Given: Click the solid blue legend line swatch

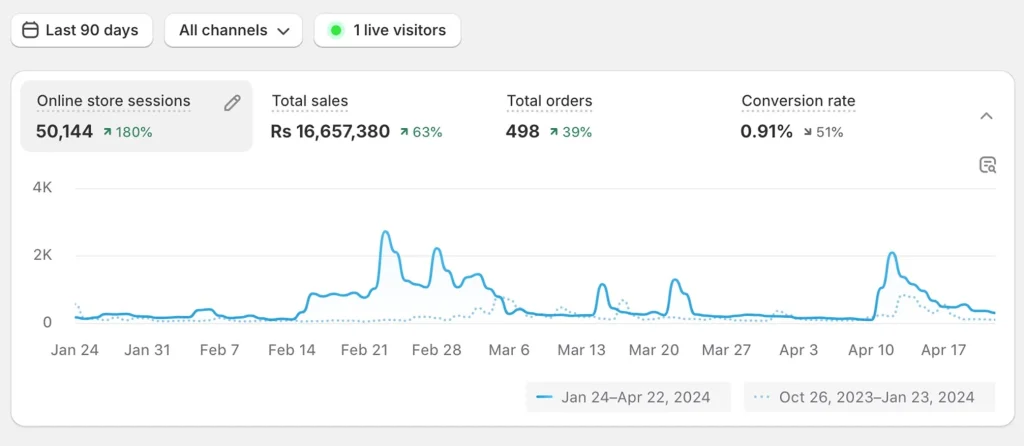Looking at the screenshot, I should click(x=545, y=397).
